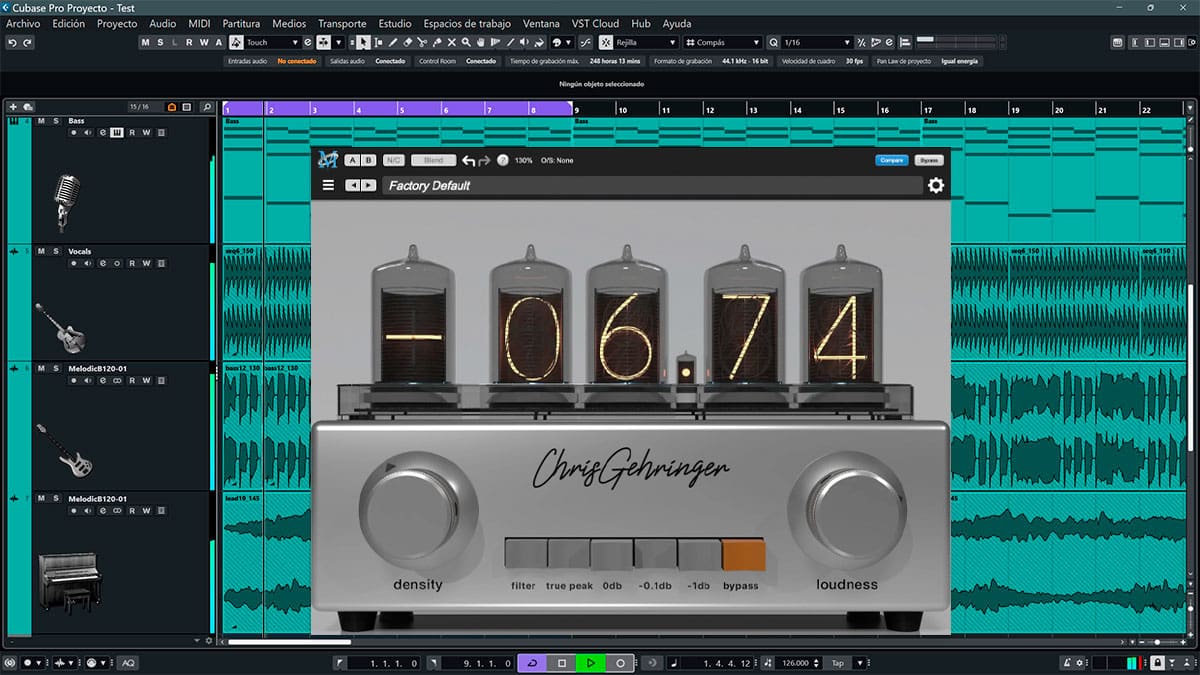
Task: Click the plugin undo arrow
Action: tap(468, 160)
